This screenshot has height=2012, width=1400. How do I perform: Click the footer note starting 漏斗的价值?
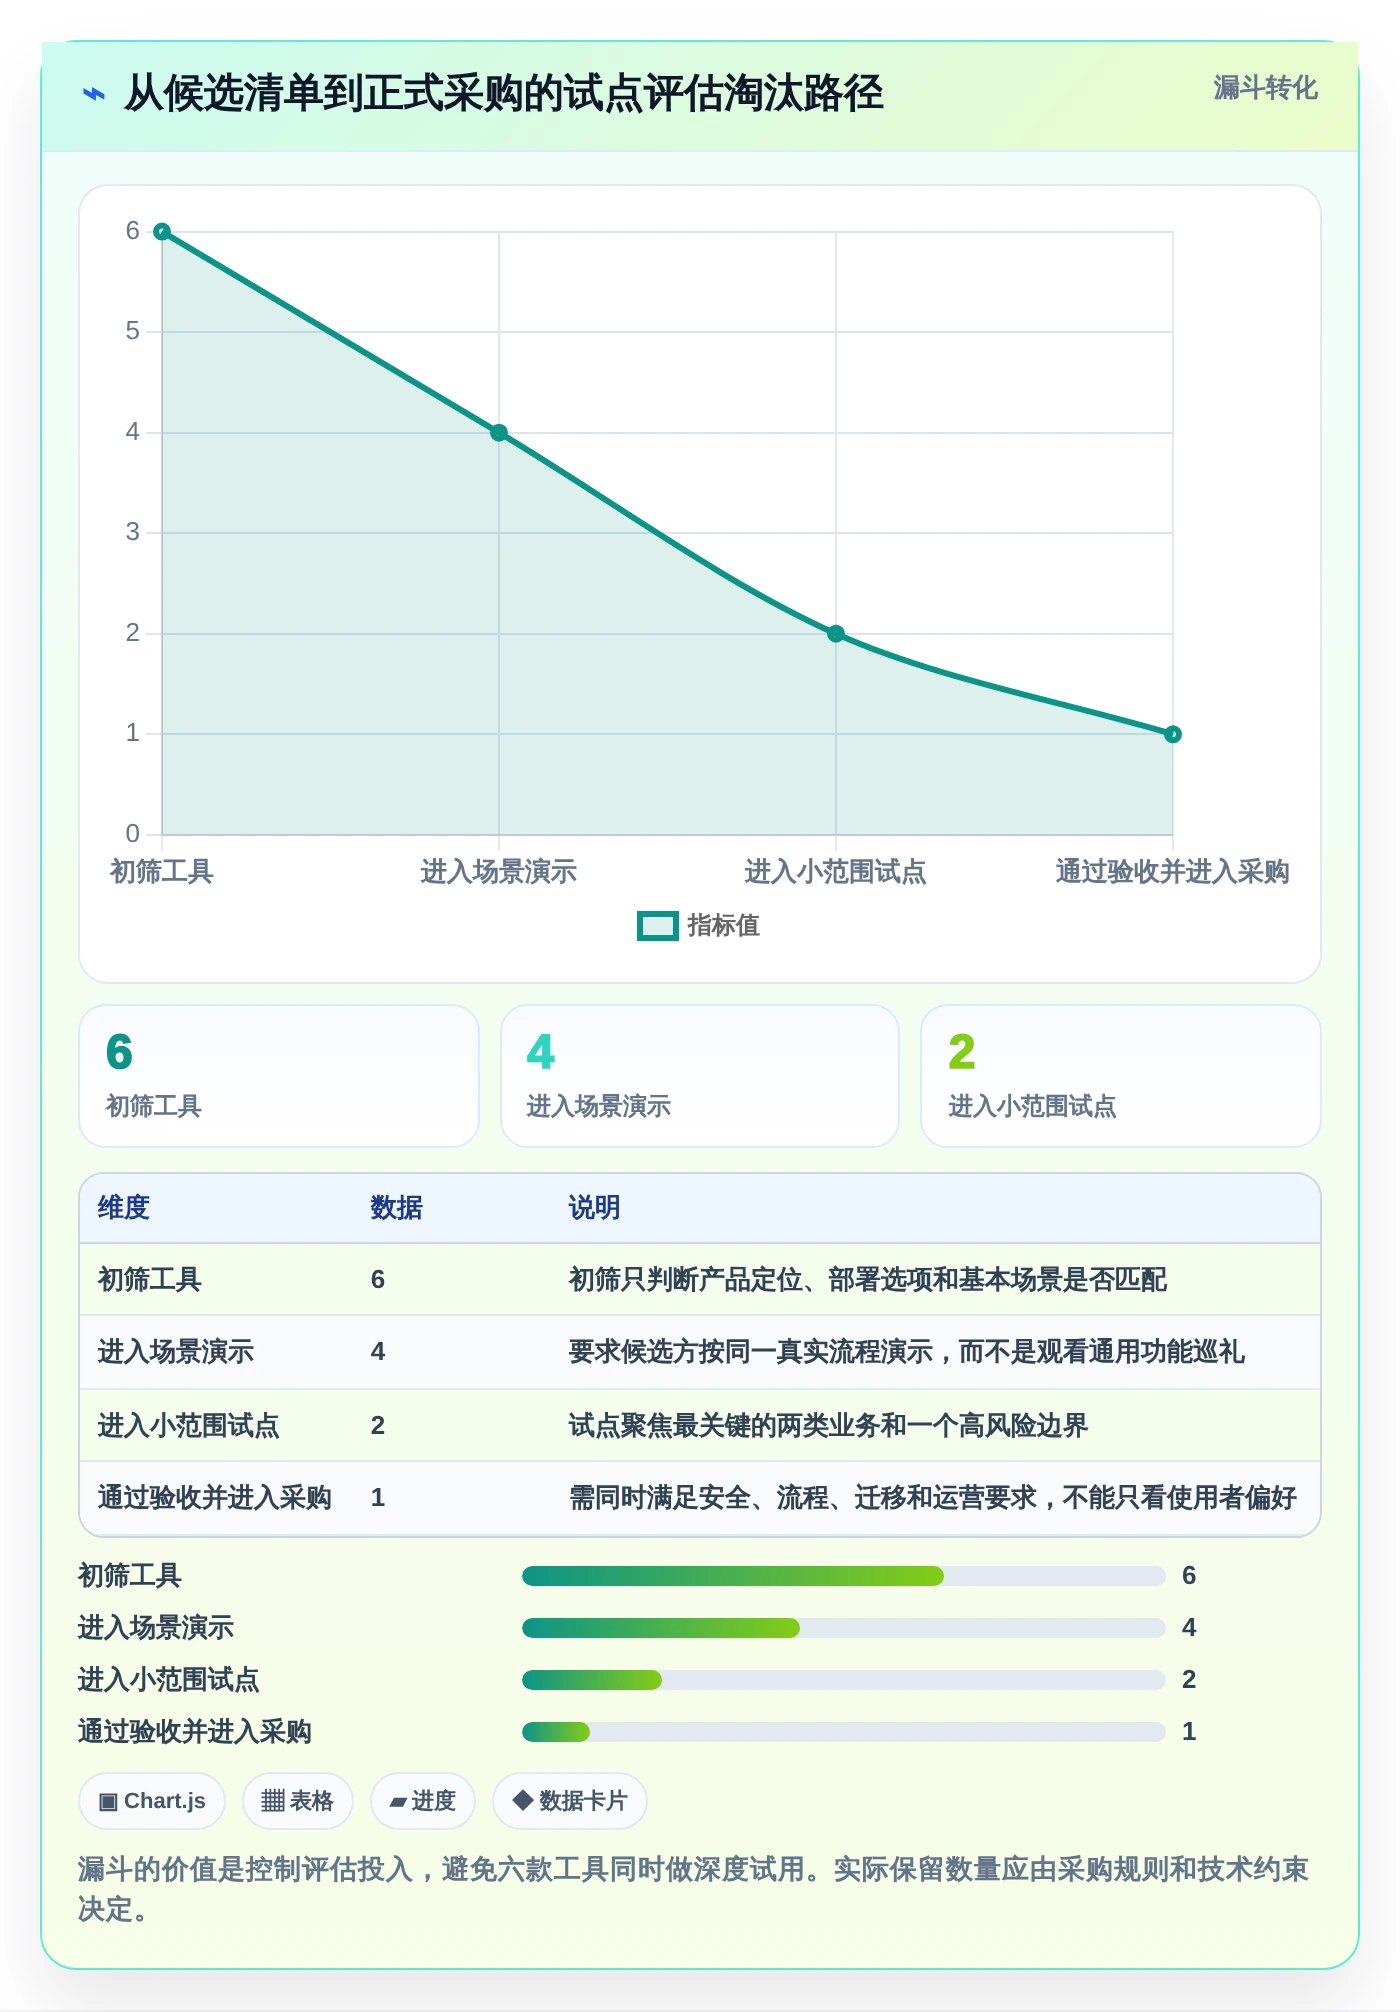click(x=694, y=1889)
